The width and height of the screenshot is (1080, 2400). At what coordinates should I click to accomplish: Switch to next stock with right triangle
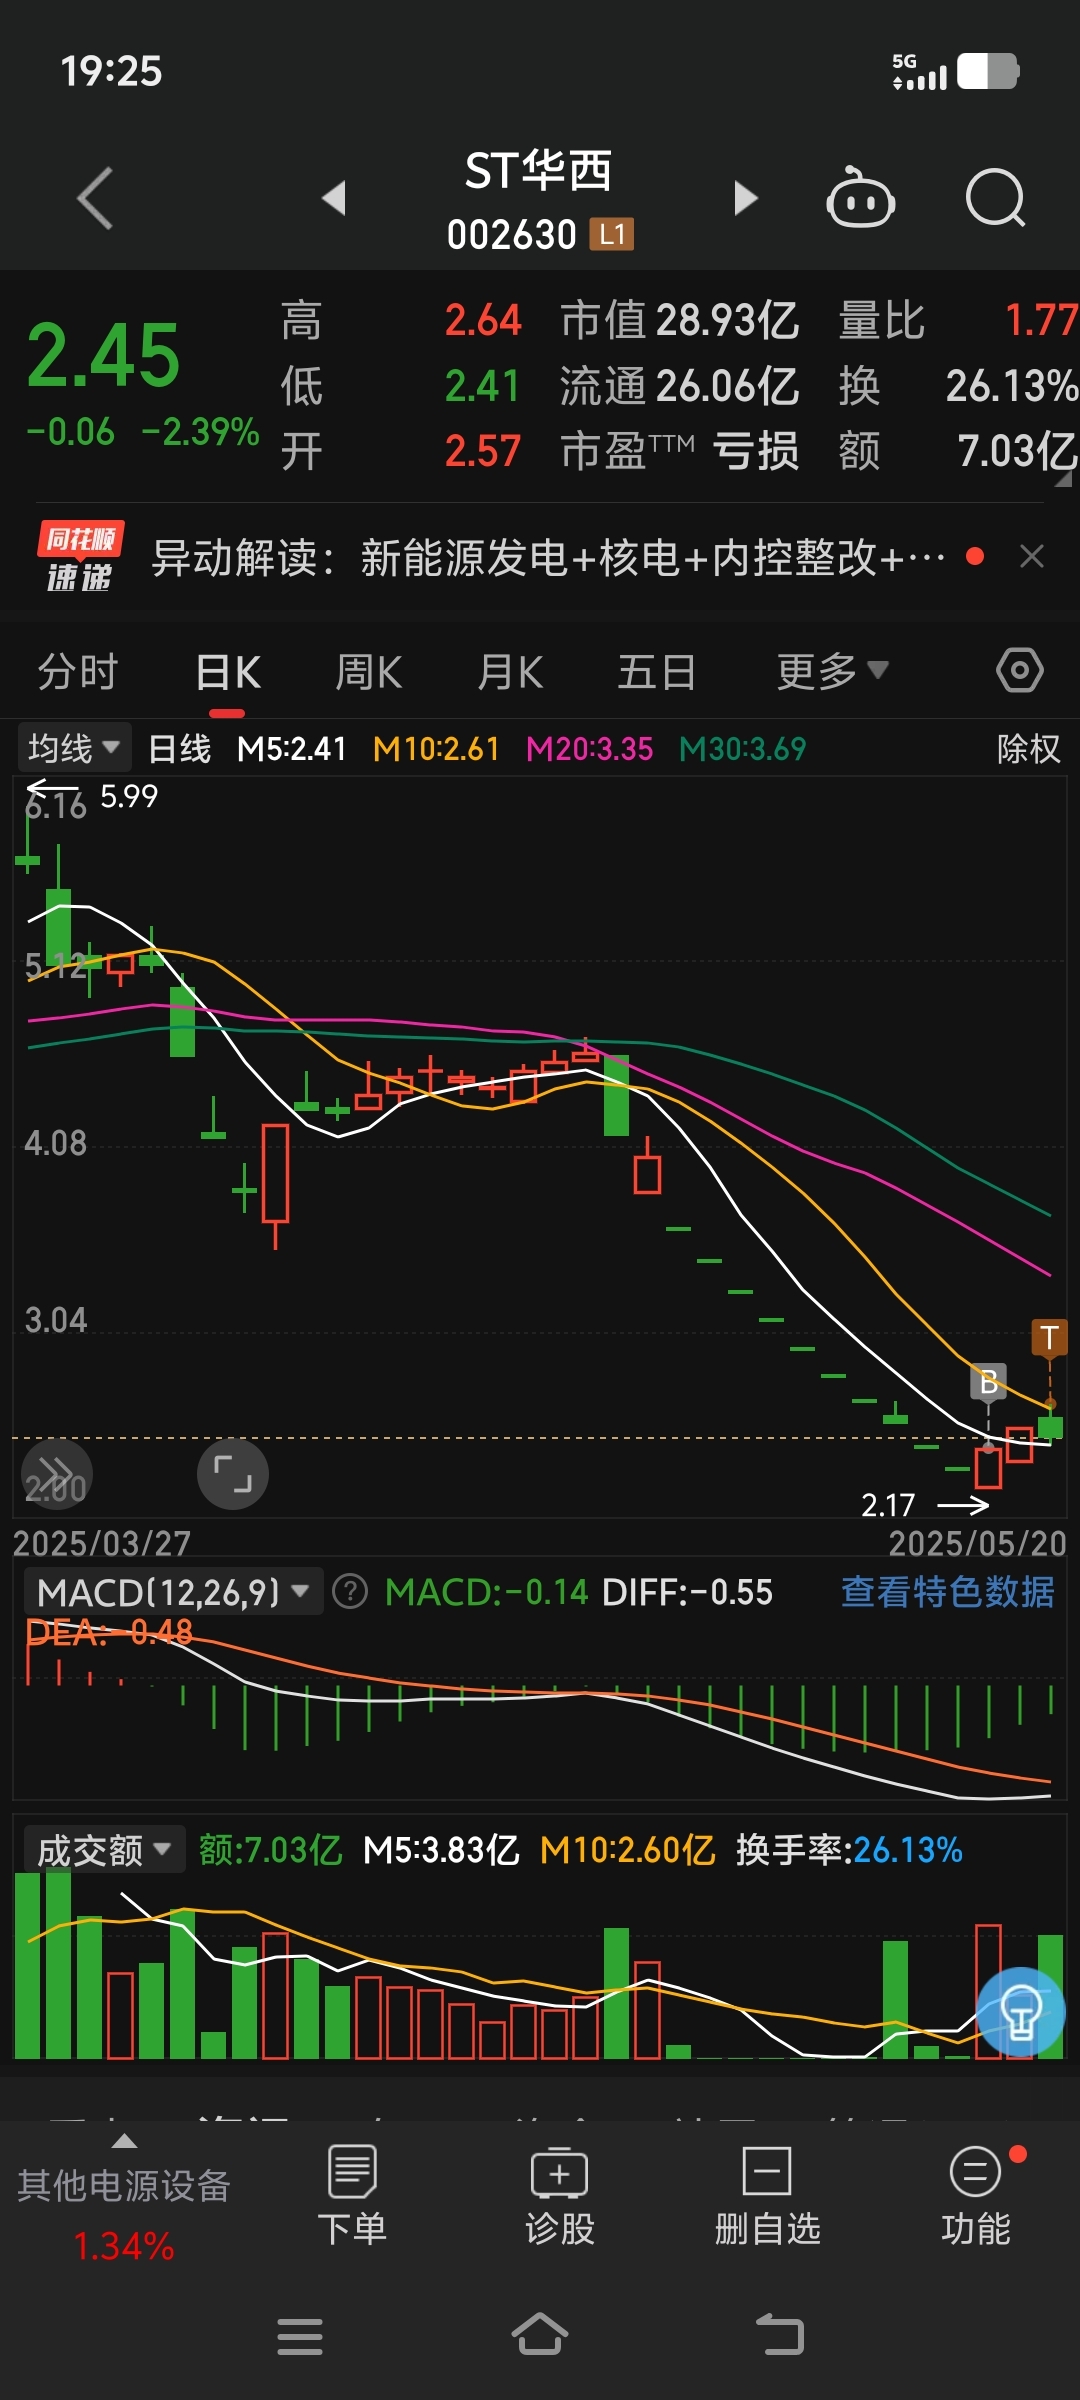[x=745, y=198]
